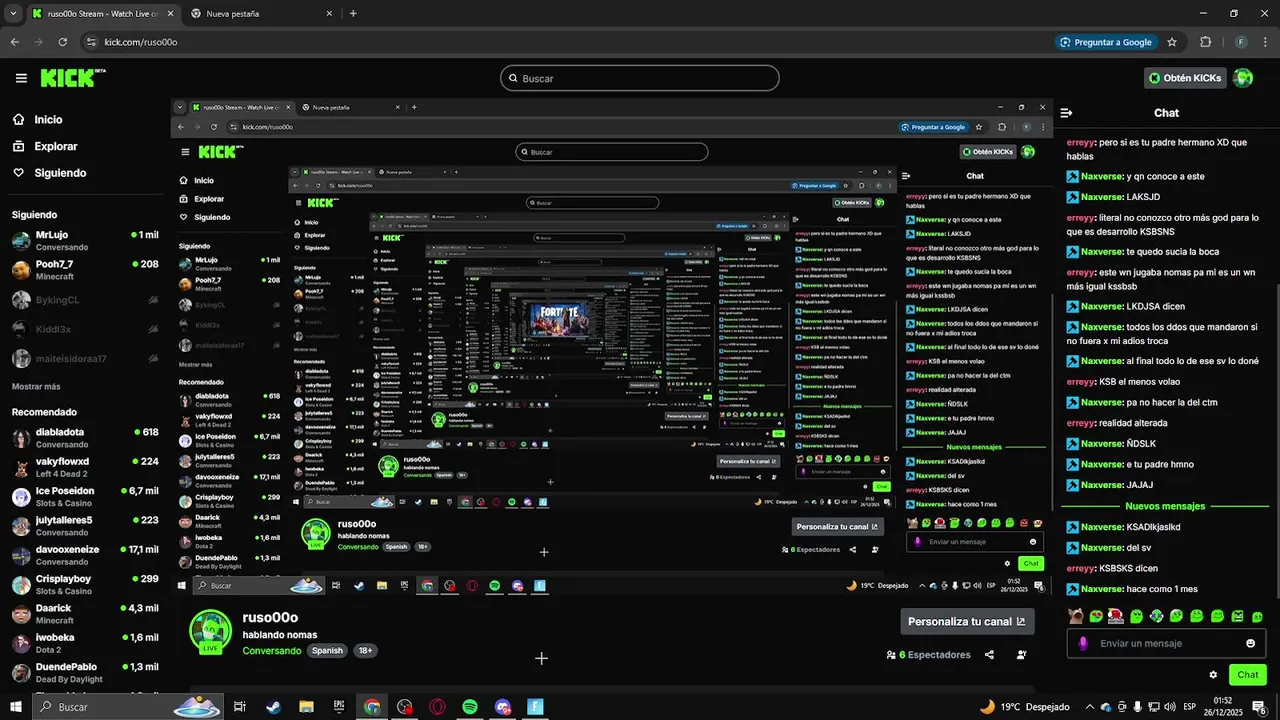Insert the heart-eyes green emote
This screenshot has height=720, width=1280.
tap(1096, 616)
